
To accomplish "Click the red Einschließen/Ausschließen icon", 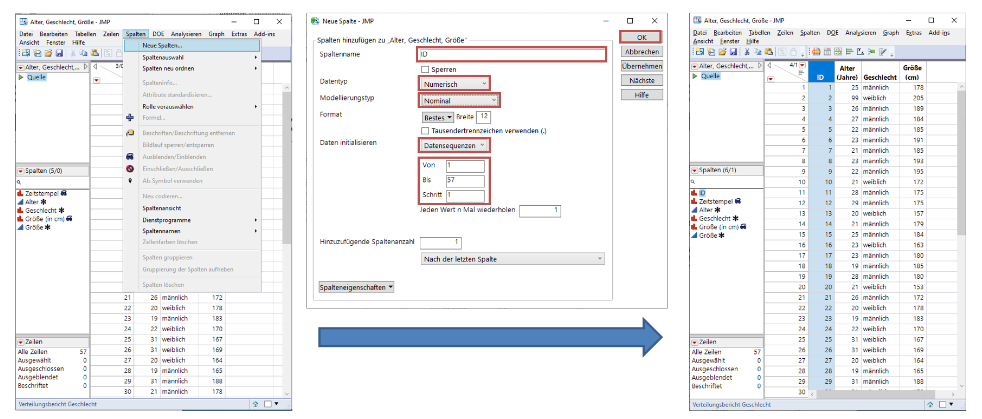I will 130,168.
